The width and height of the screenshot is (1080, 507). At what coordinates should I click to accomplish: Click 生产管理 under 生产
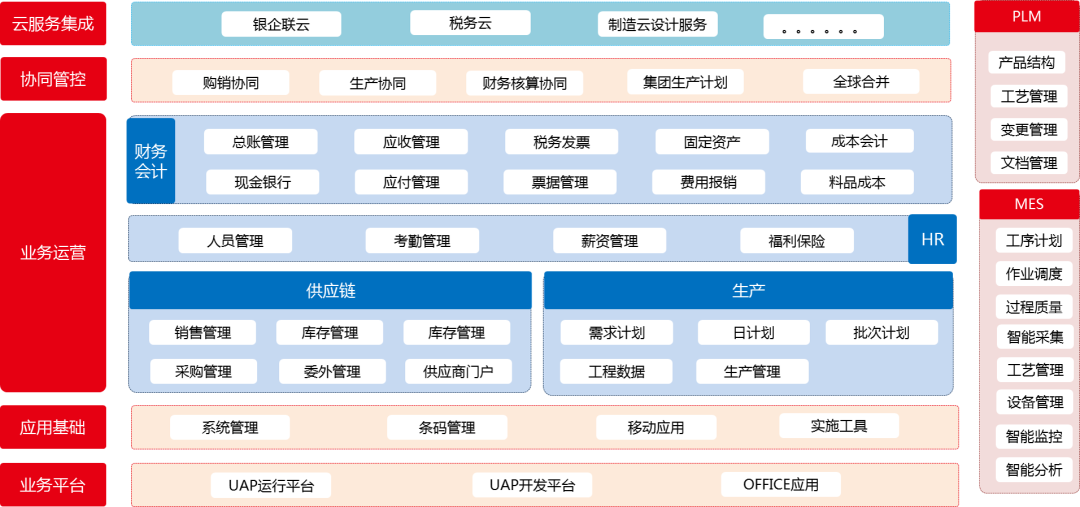[x=752, y=371]
